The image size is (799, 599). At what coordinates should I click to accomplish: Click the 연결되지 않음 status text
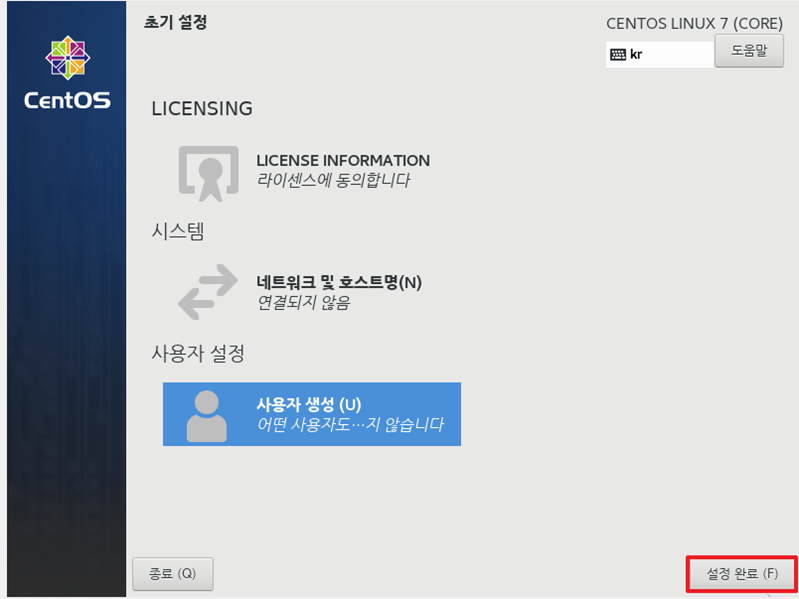(x=303, y=303)
